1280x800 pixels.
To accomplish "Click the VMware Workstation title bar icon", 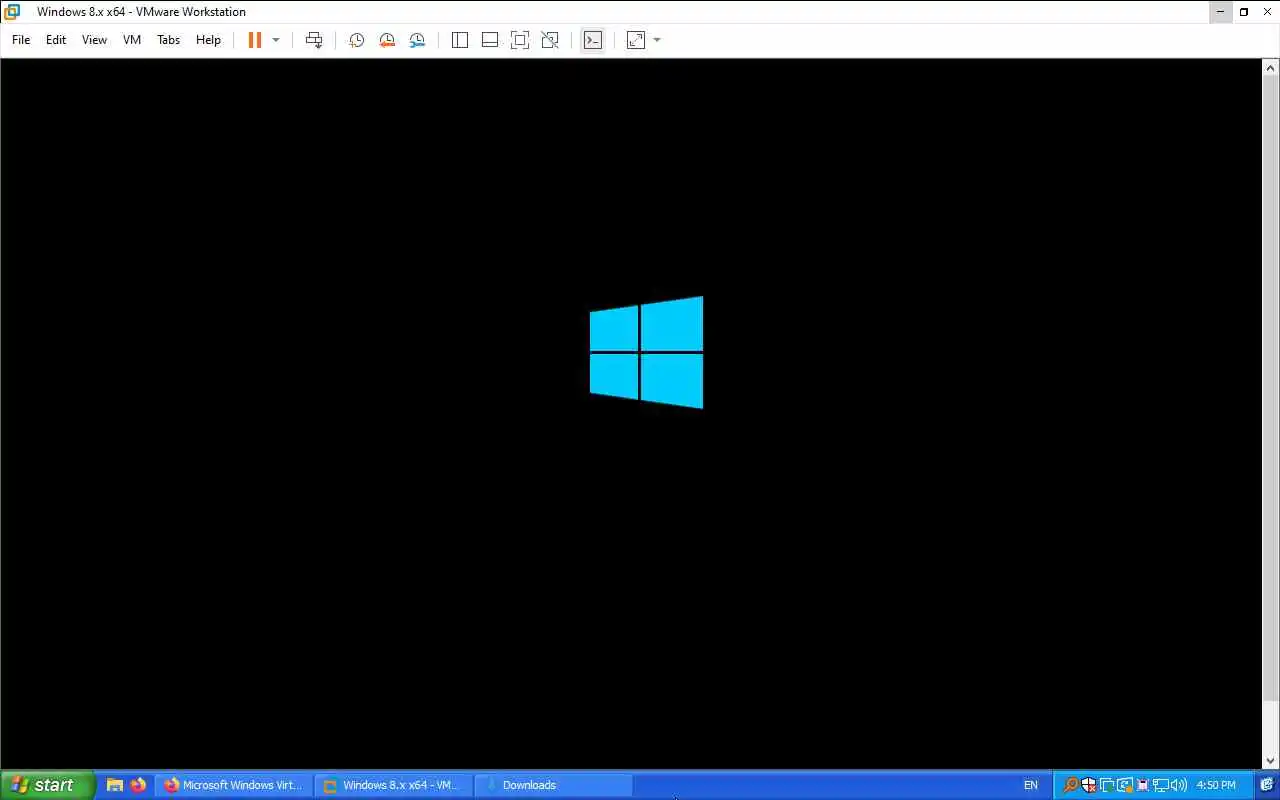I will tap(12, 12).
